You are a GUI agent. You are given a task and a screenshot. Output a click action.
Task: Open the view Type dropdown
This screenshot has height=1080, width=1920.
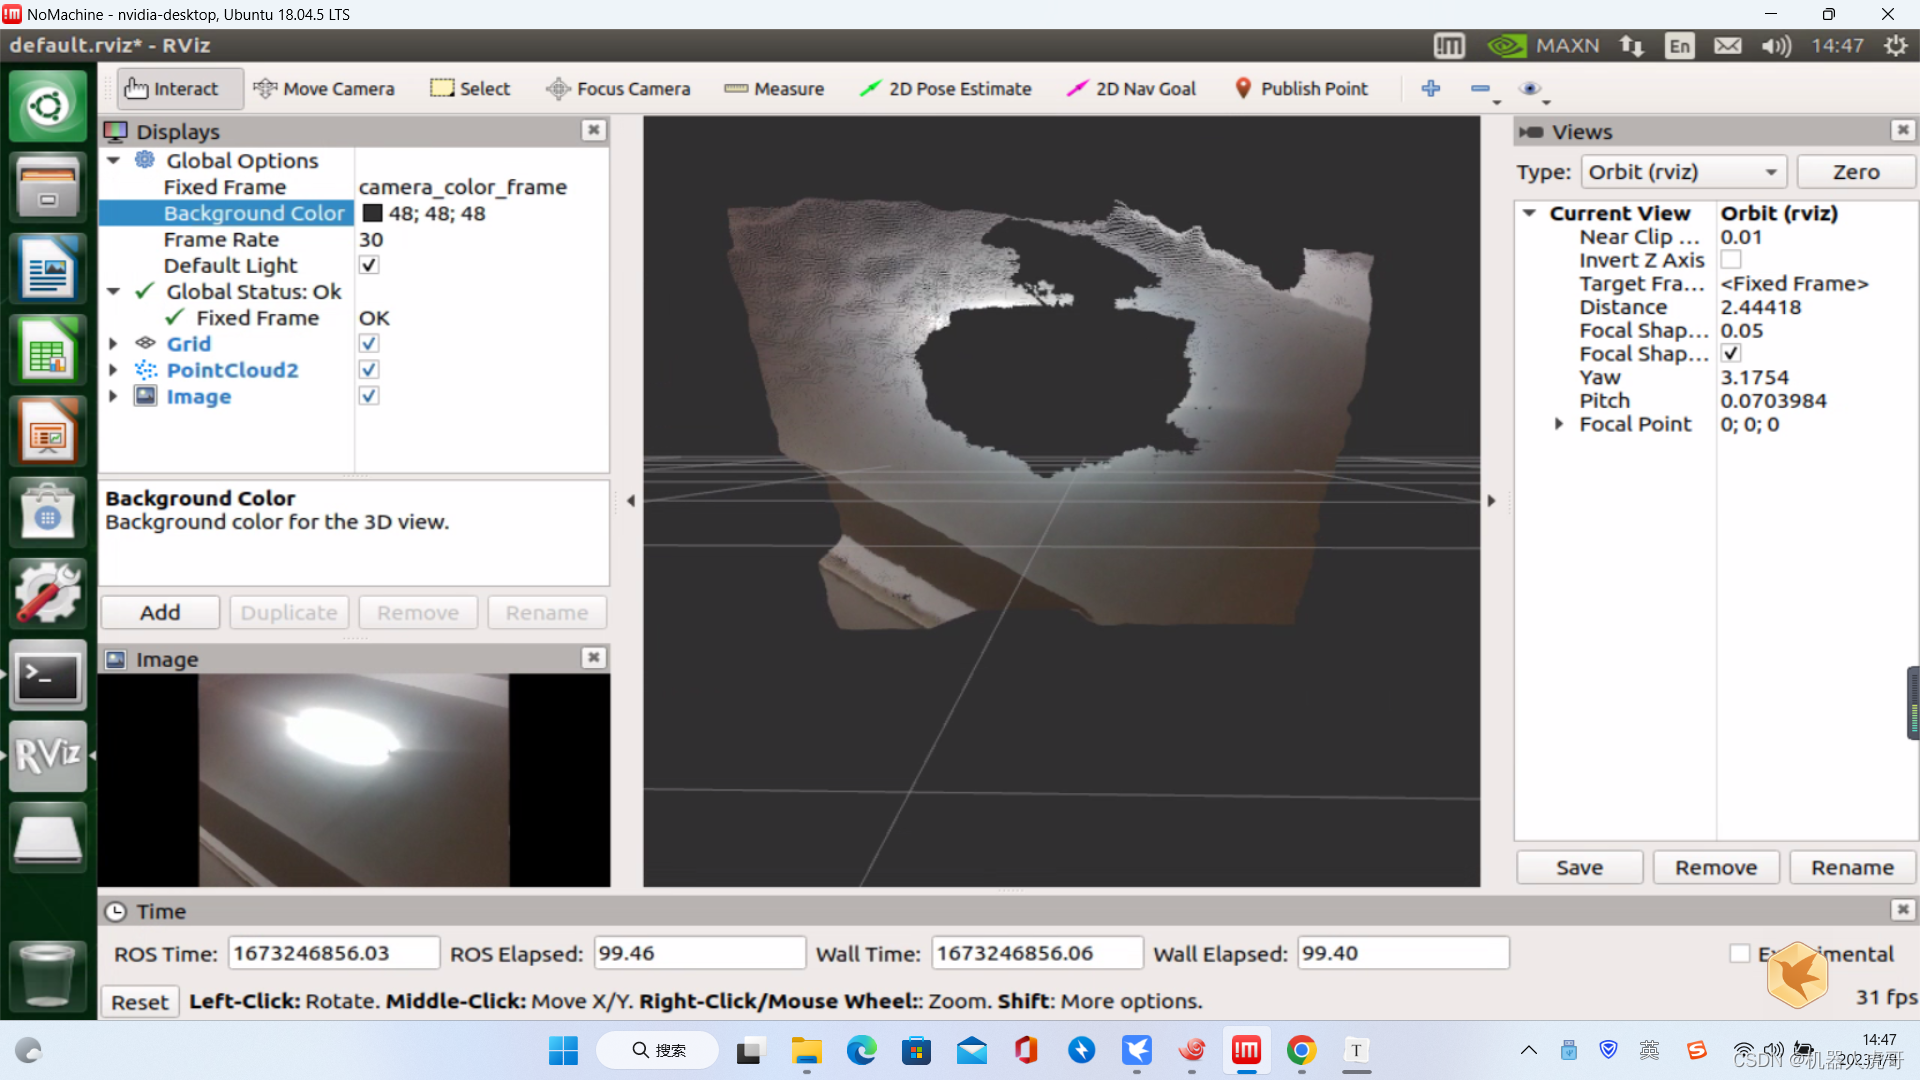(1684, 172)
